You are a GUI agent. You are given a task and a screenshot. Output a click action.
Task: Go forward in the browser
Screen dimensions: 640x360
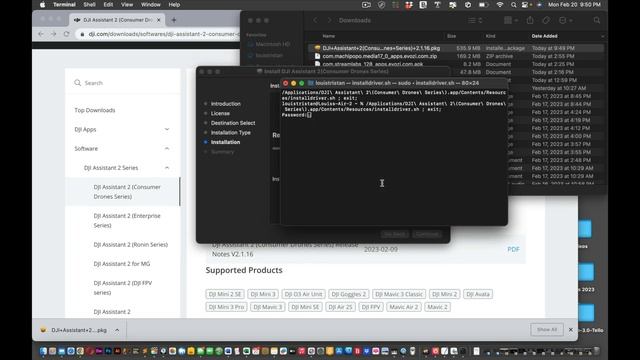click(53, 34)
